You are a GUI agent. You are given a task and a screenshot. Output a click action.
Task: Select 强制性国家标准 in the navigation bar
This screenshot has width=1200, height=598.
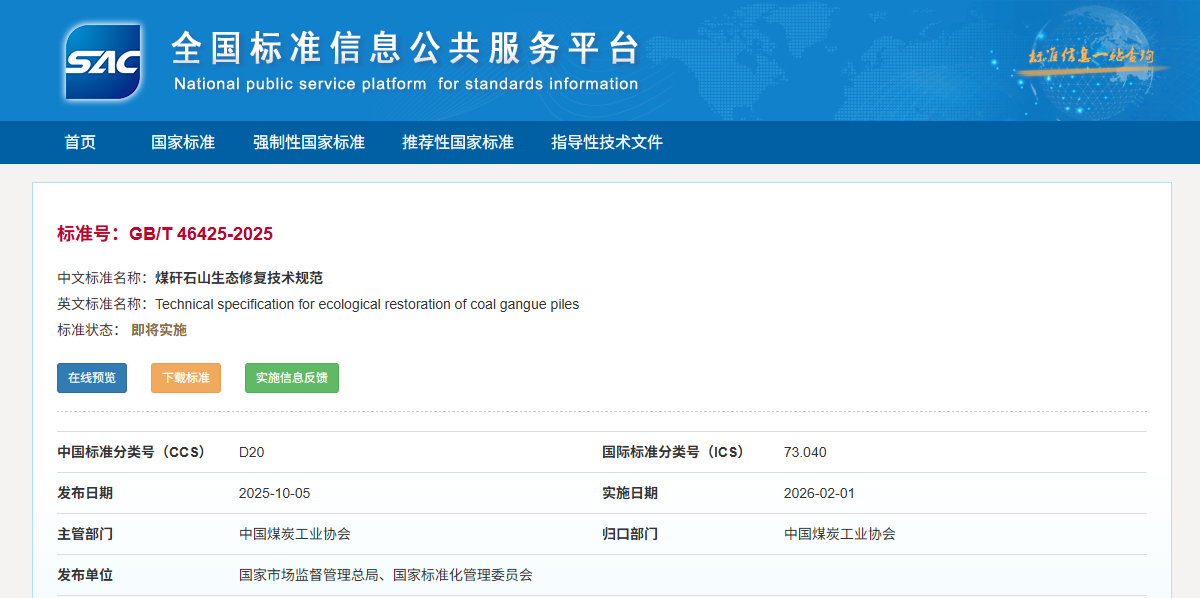[309, 142]
